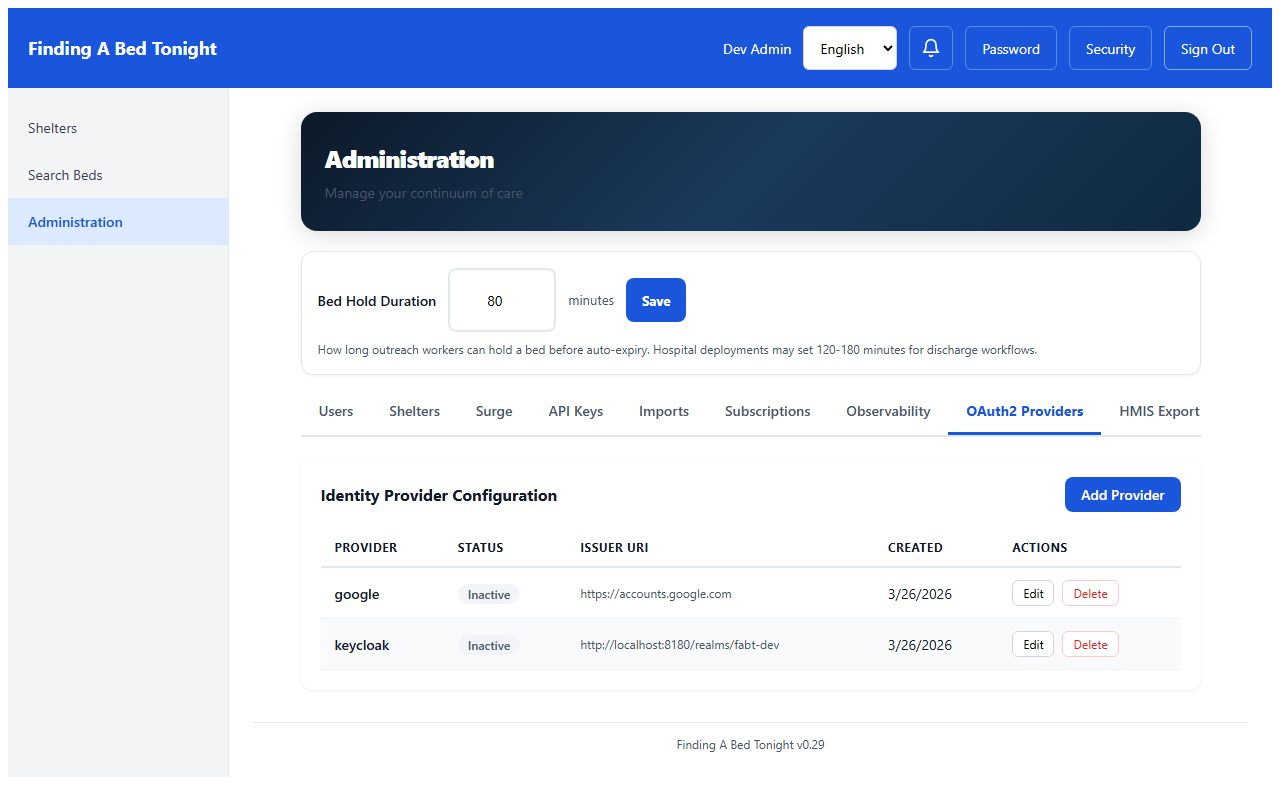1280x785 pixels.
Task: Open the HMIS Export tab
Action: pyautogui.click(x=1160, y=411)
